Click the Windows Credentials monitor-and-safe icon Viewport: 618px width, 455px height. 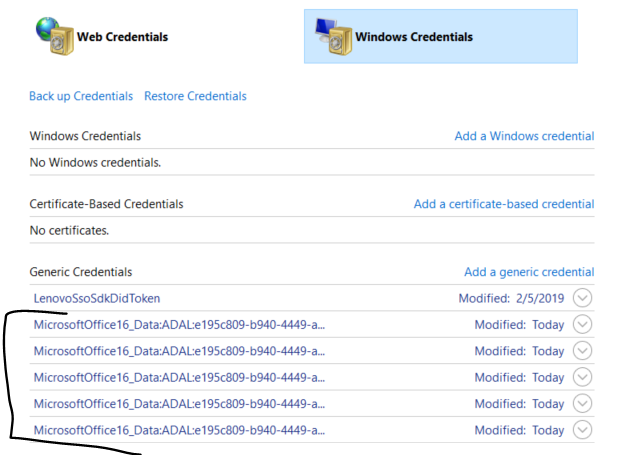coord(333,37)
